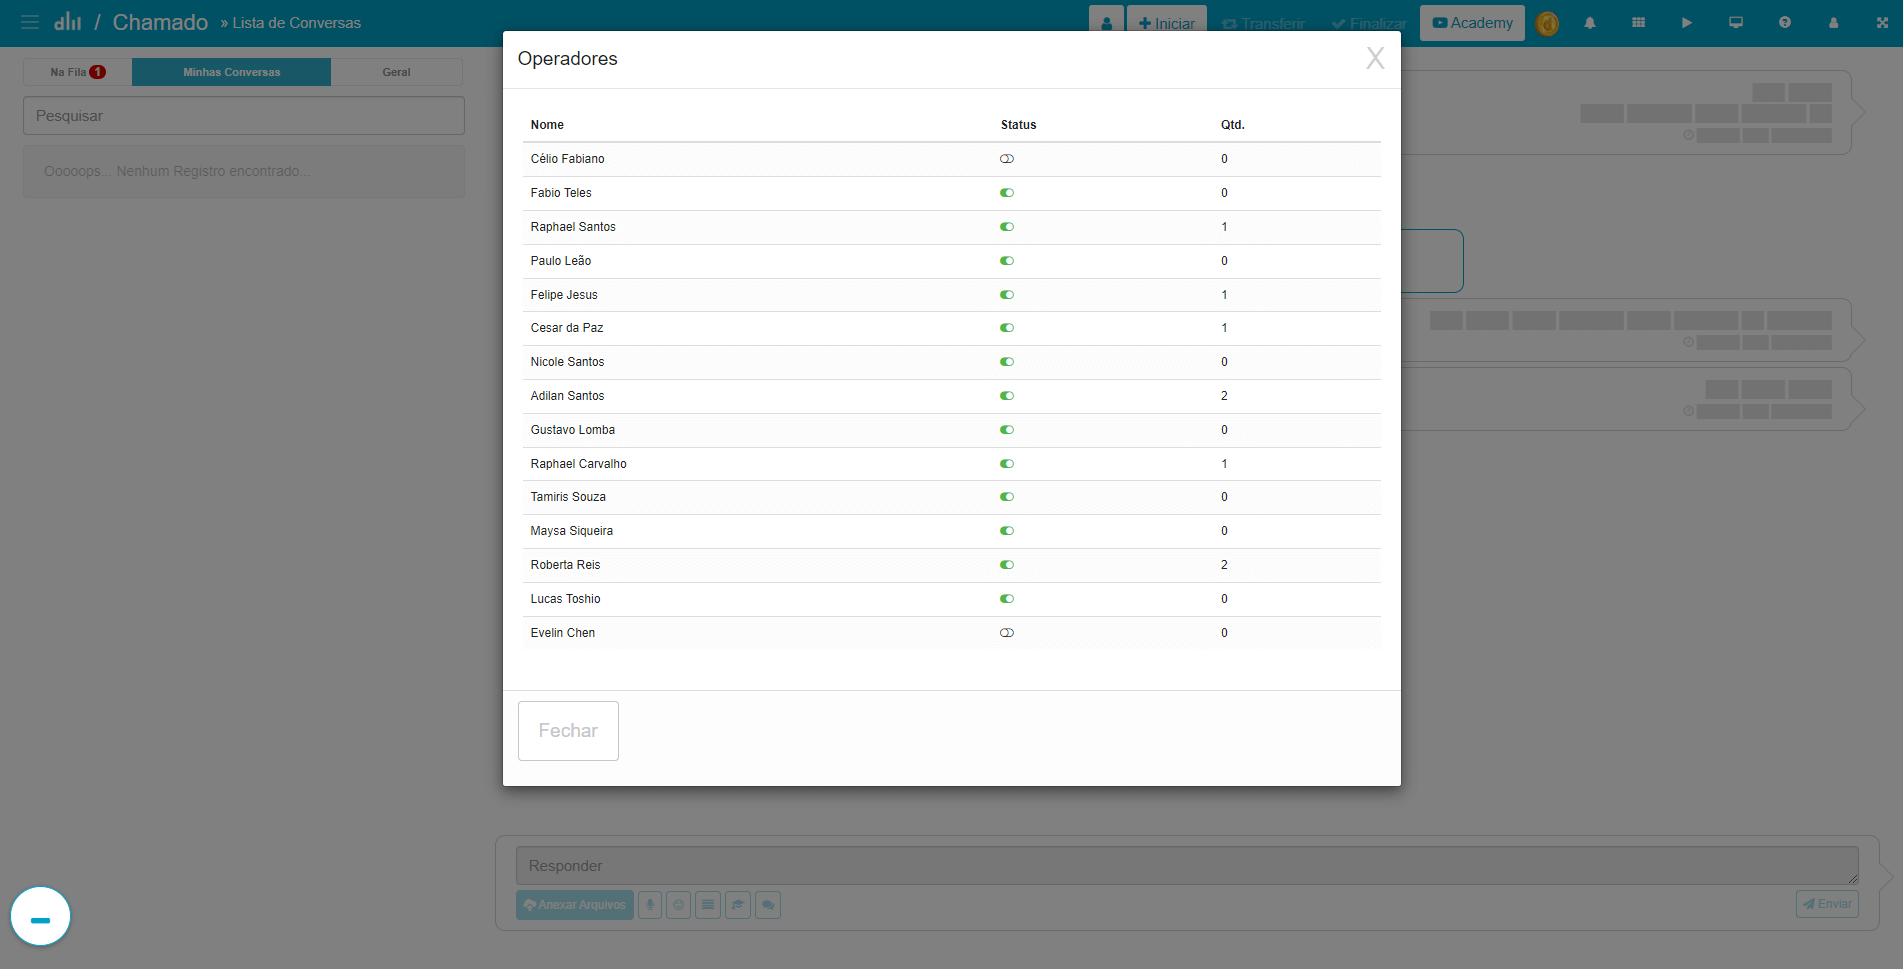Toggle status for Lucas Toshio
This screenshot has width=1903, height=969.
coord(1007,599)
